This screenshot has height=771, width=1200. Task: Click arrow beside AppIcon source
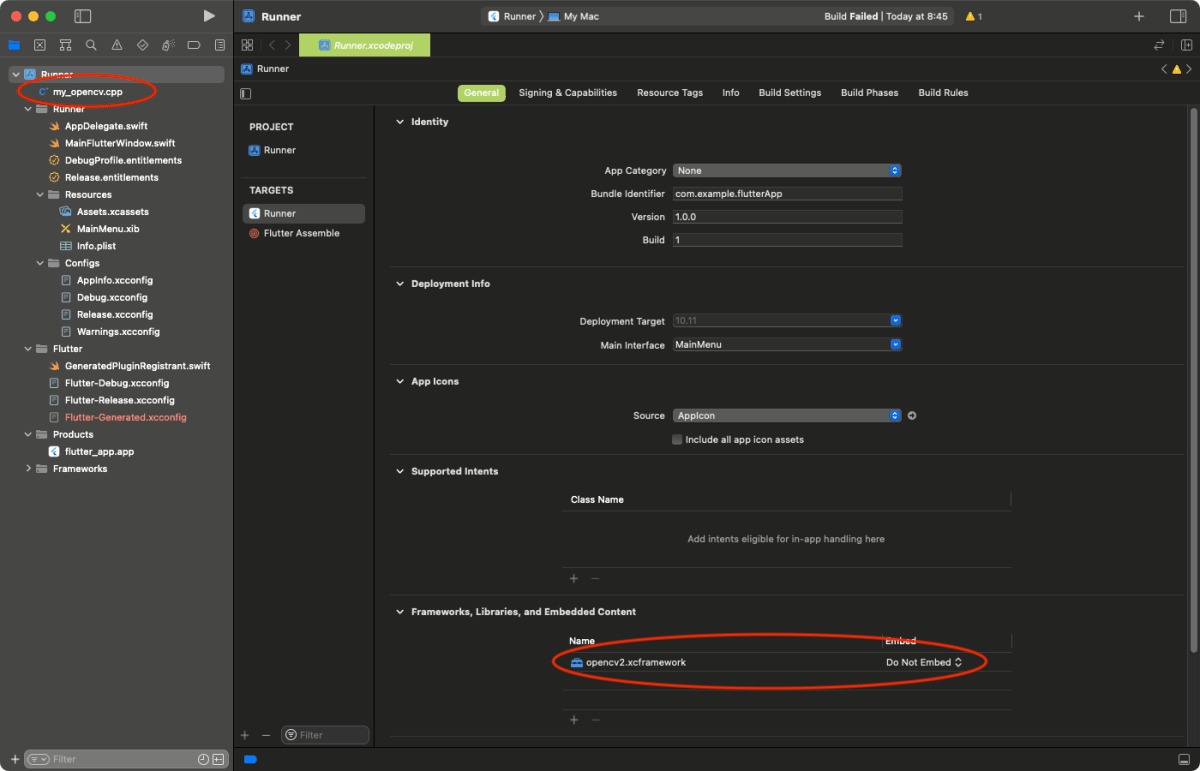(912, 416)
